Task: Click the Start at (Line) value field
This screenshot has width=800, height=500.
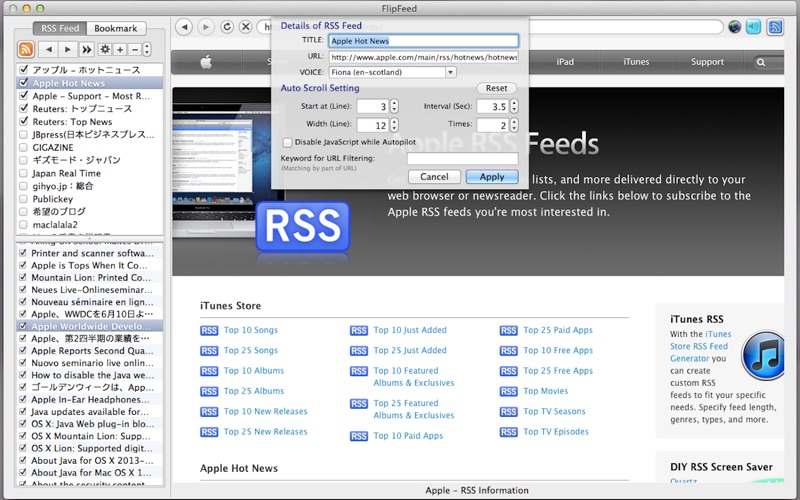Action: (372, 106)
